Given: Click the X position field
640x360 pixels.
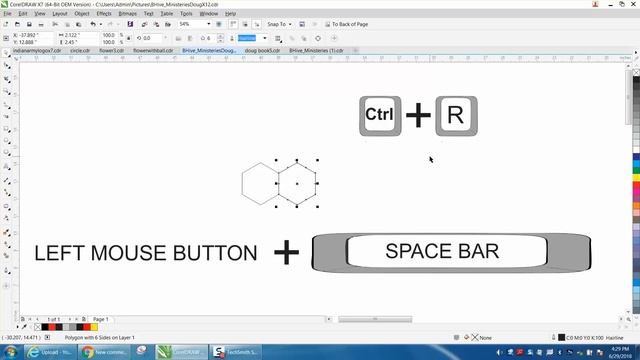Looking at the screenshot, I should coord(33,35).
